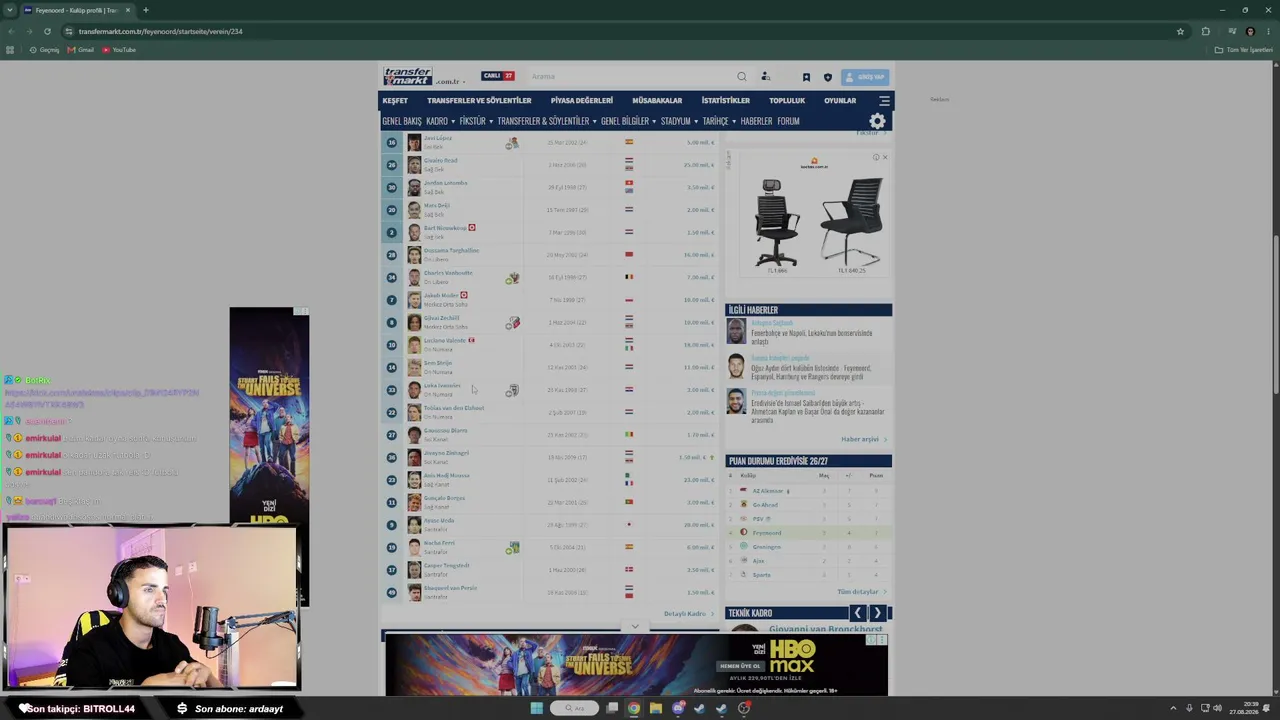Open the bookmark watchlist icon
The height and width of the screenshot is (720, 1280).
[806, 77]
